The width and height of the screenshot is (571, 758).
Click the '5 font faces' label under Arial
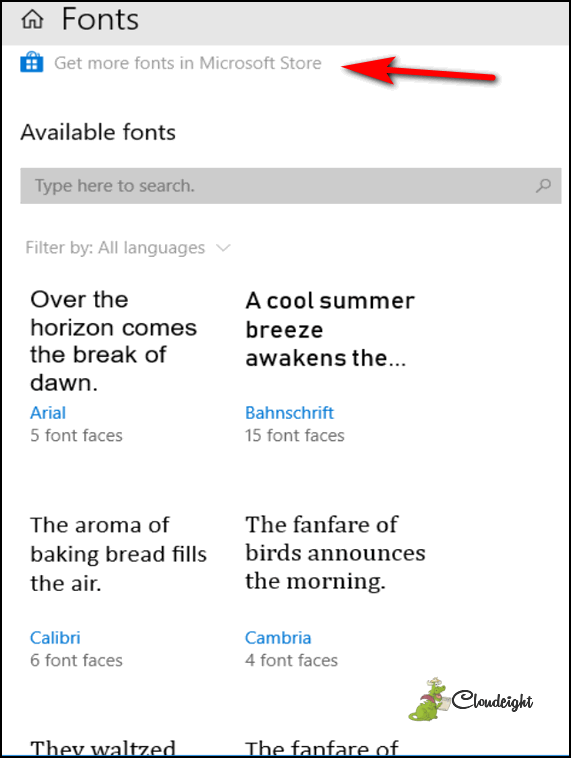[x=76, y=436]
